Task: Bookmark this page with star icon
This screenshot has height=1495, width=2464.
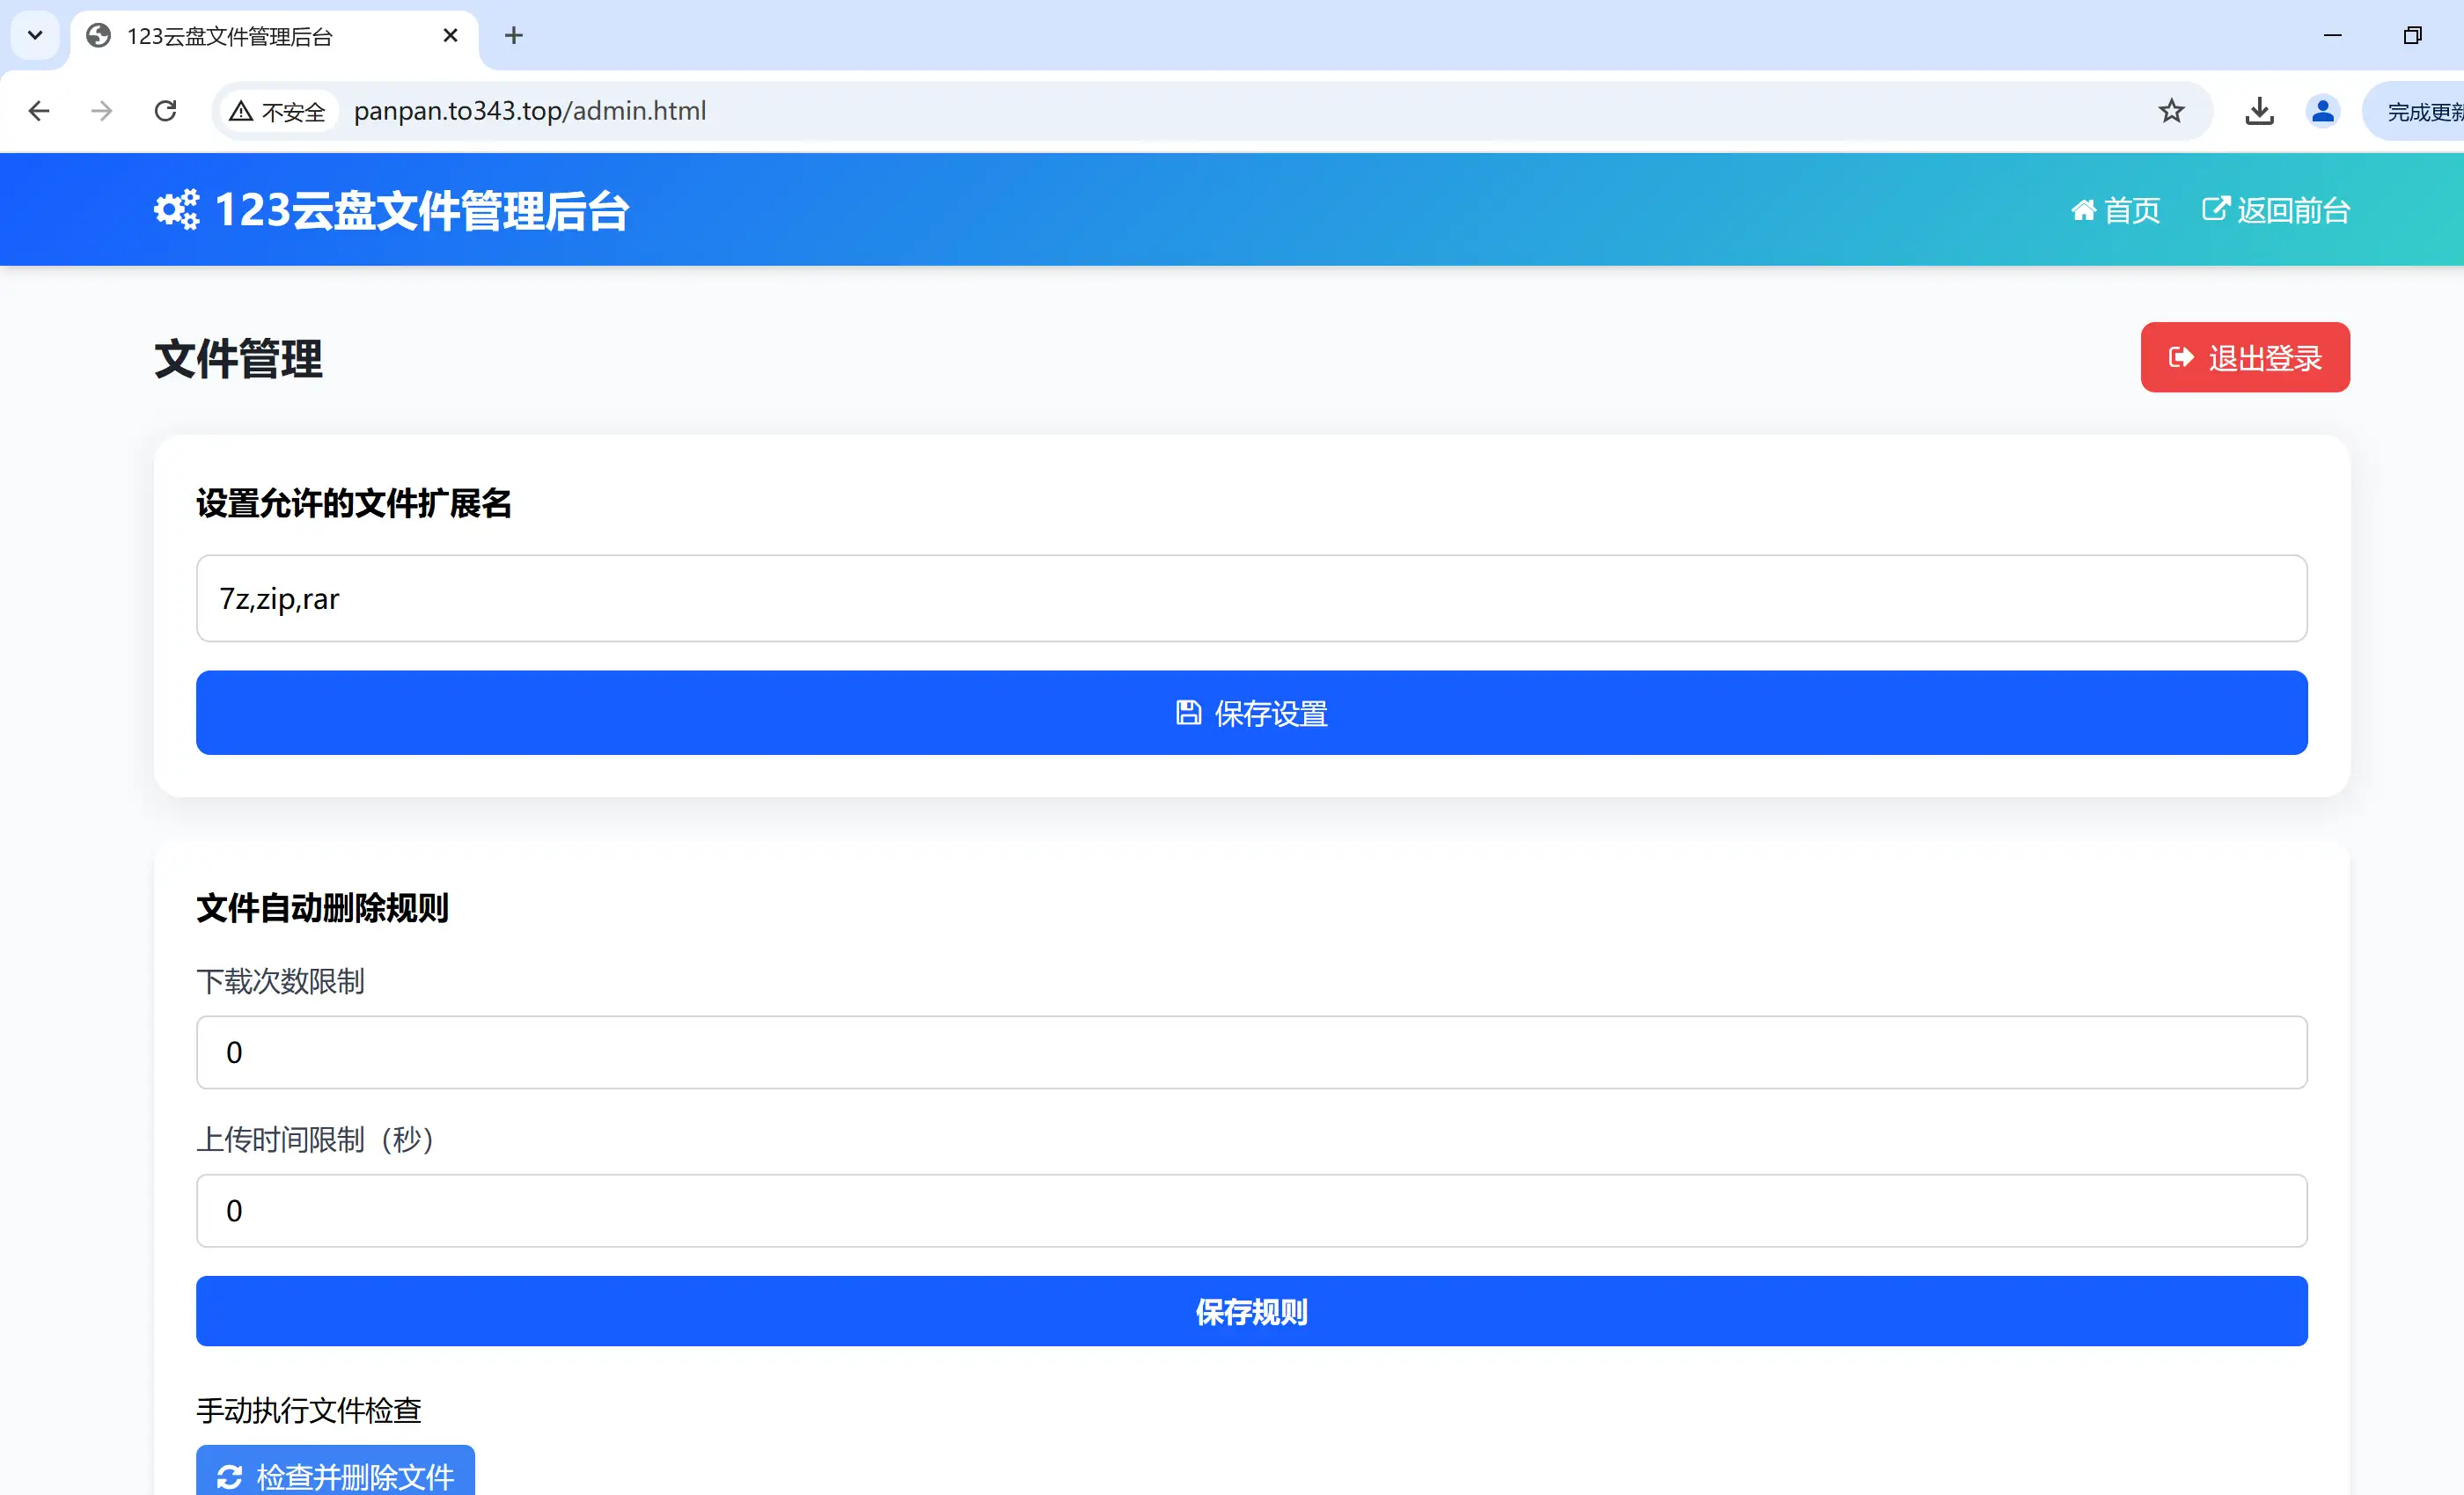Action: point(2170,111)
